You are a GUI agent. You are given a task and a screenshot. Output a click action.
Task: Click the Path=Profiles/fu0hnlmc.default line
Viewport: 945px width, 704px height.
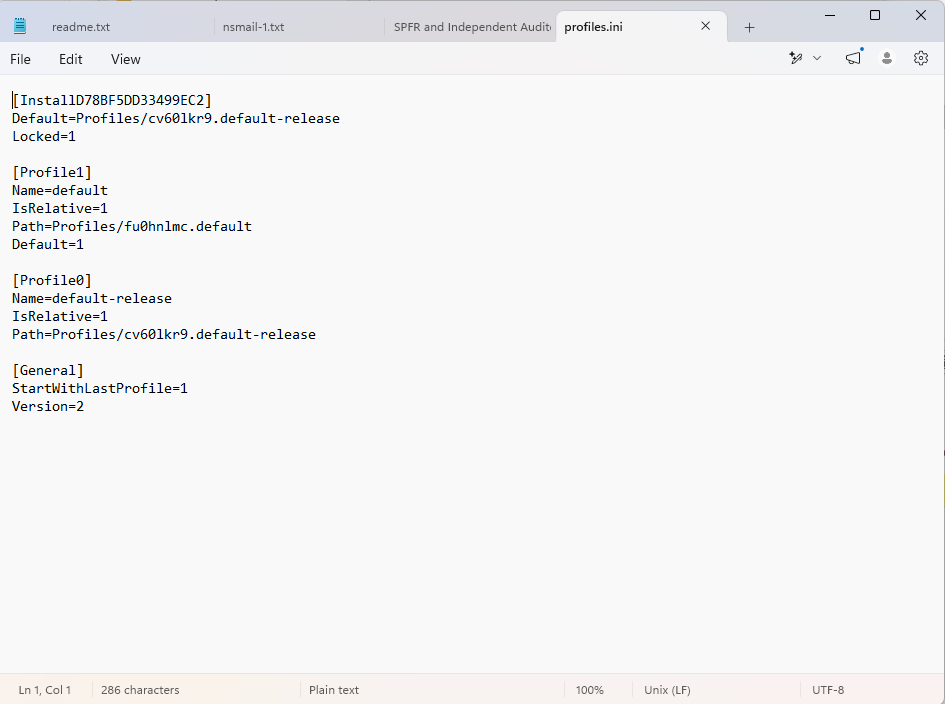[132, 227]
